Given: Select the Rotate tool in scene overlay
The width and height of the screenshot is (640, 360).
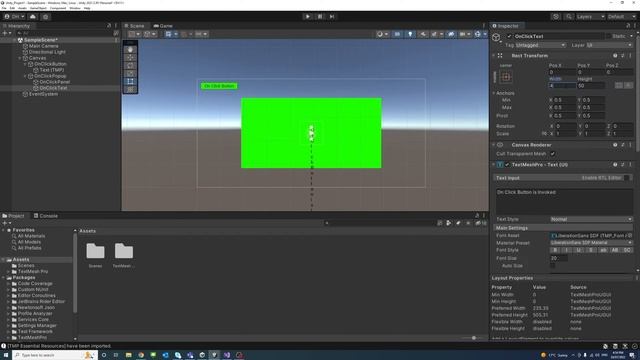Looking at the screenshot, I should click(x=130, y=65).
